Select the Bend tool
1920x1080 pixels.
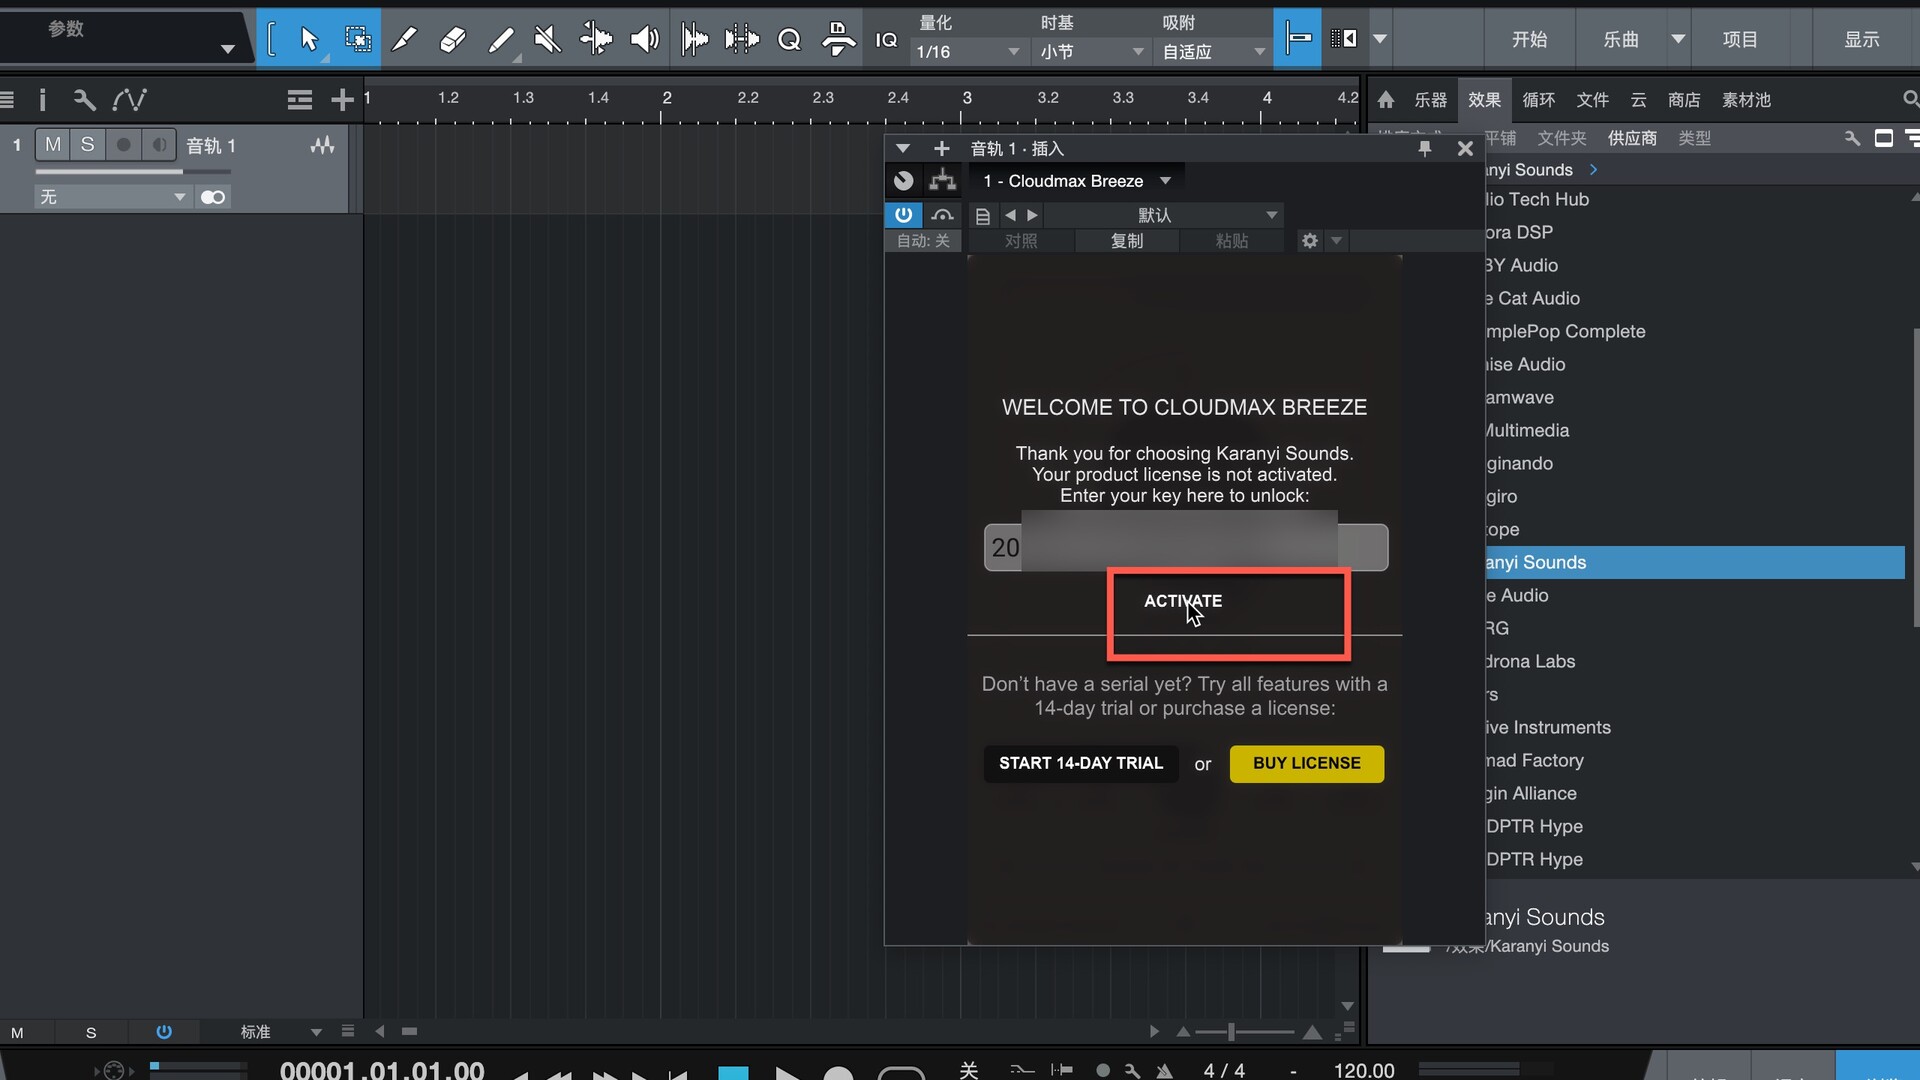[596, 39]
